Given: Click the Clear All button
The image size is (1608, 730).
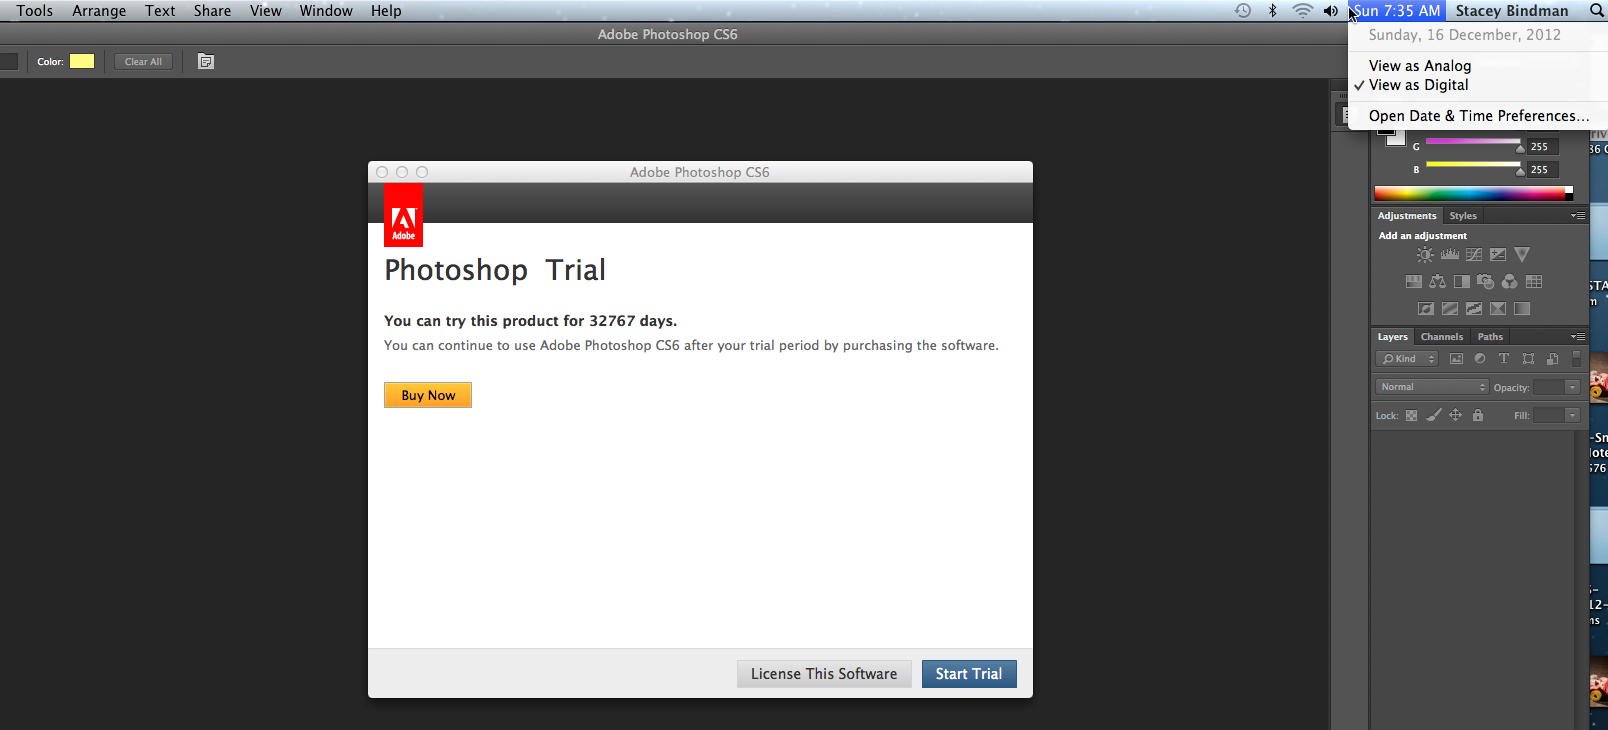Looking at the screenshot, I should coord(143,62).
